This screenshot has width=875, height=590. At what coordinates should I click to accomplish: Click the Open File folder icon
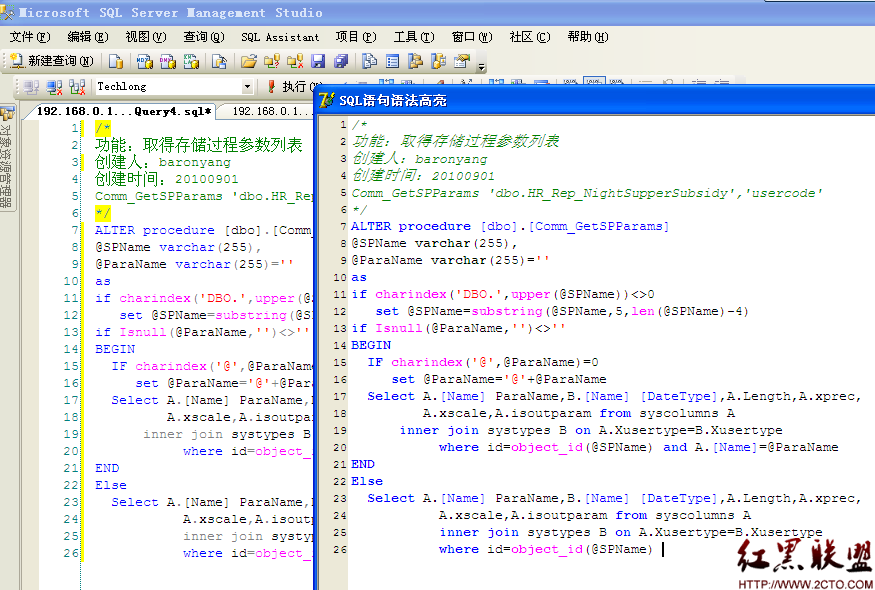249,61
